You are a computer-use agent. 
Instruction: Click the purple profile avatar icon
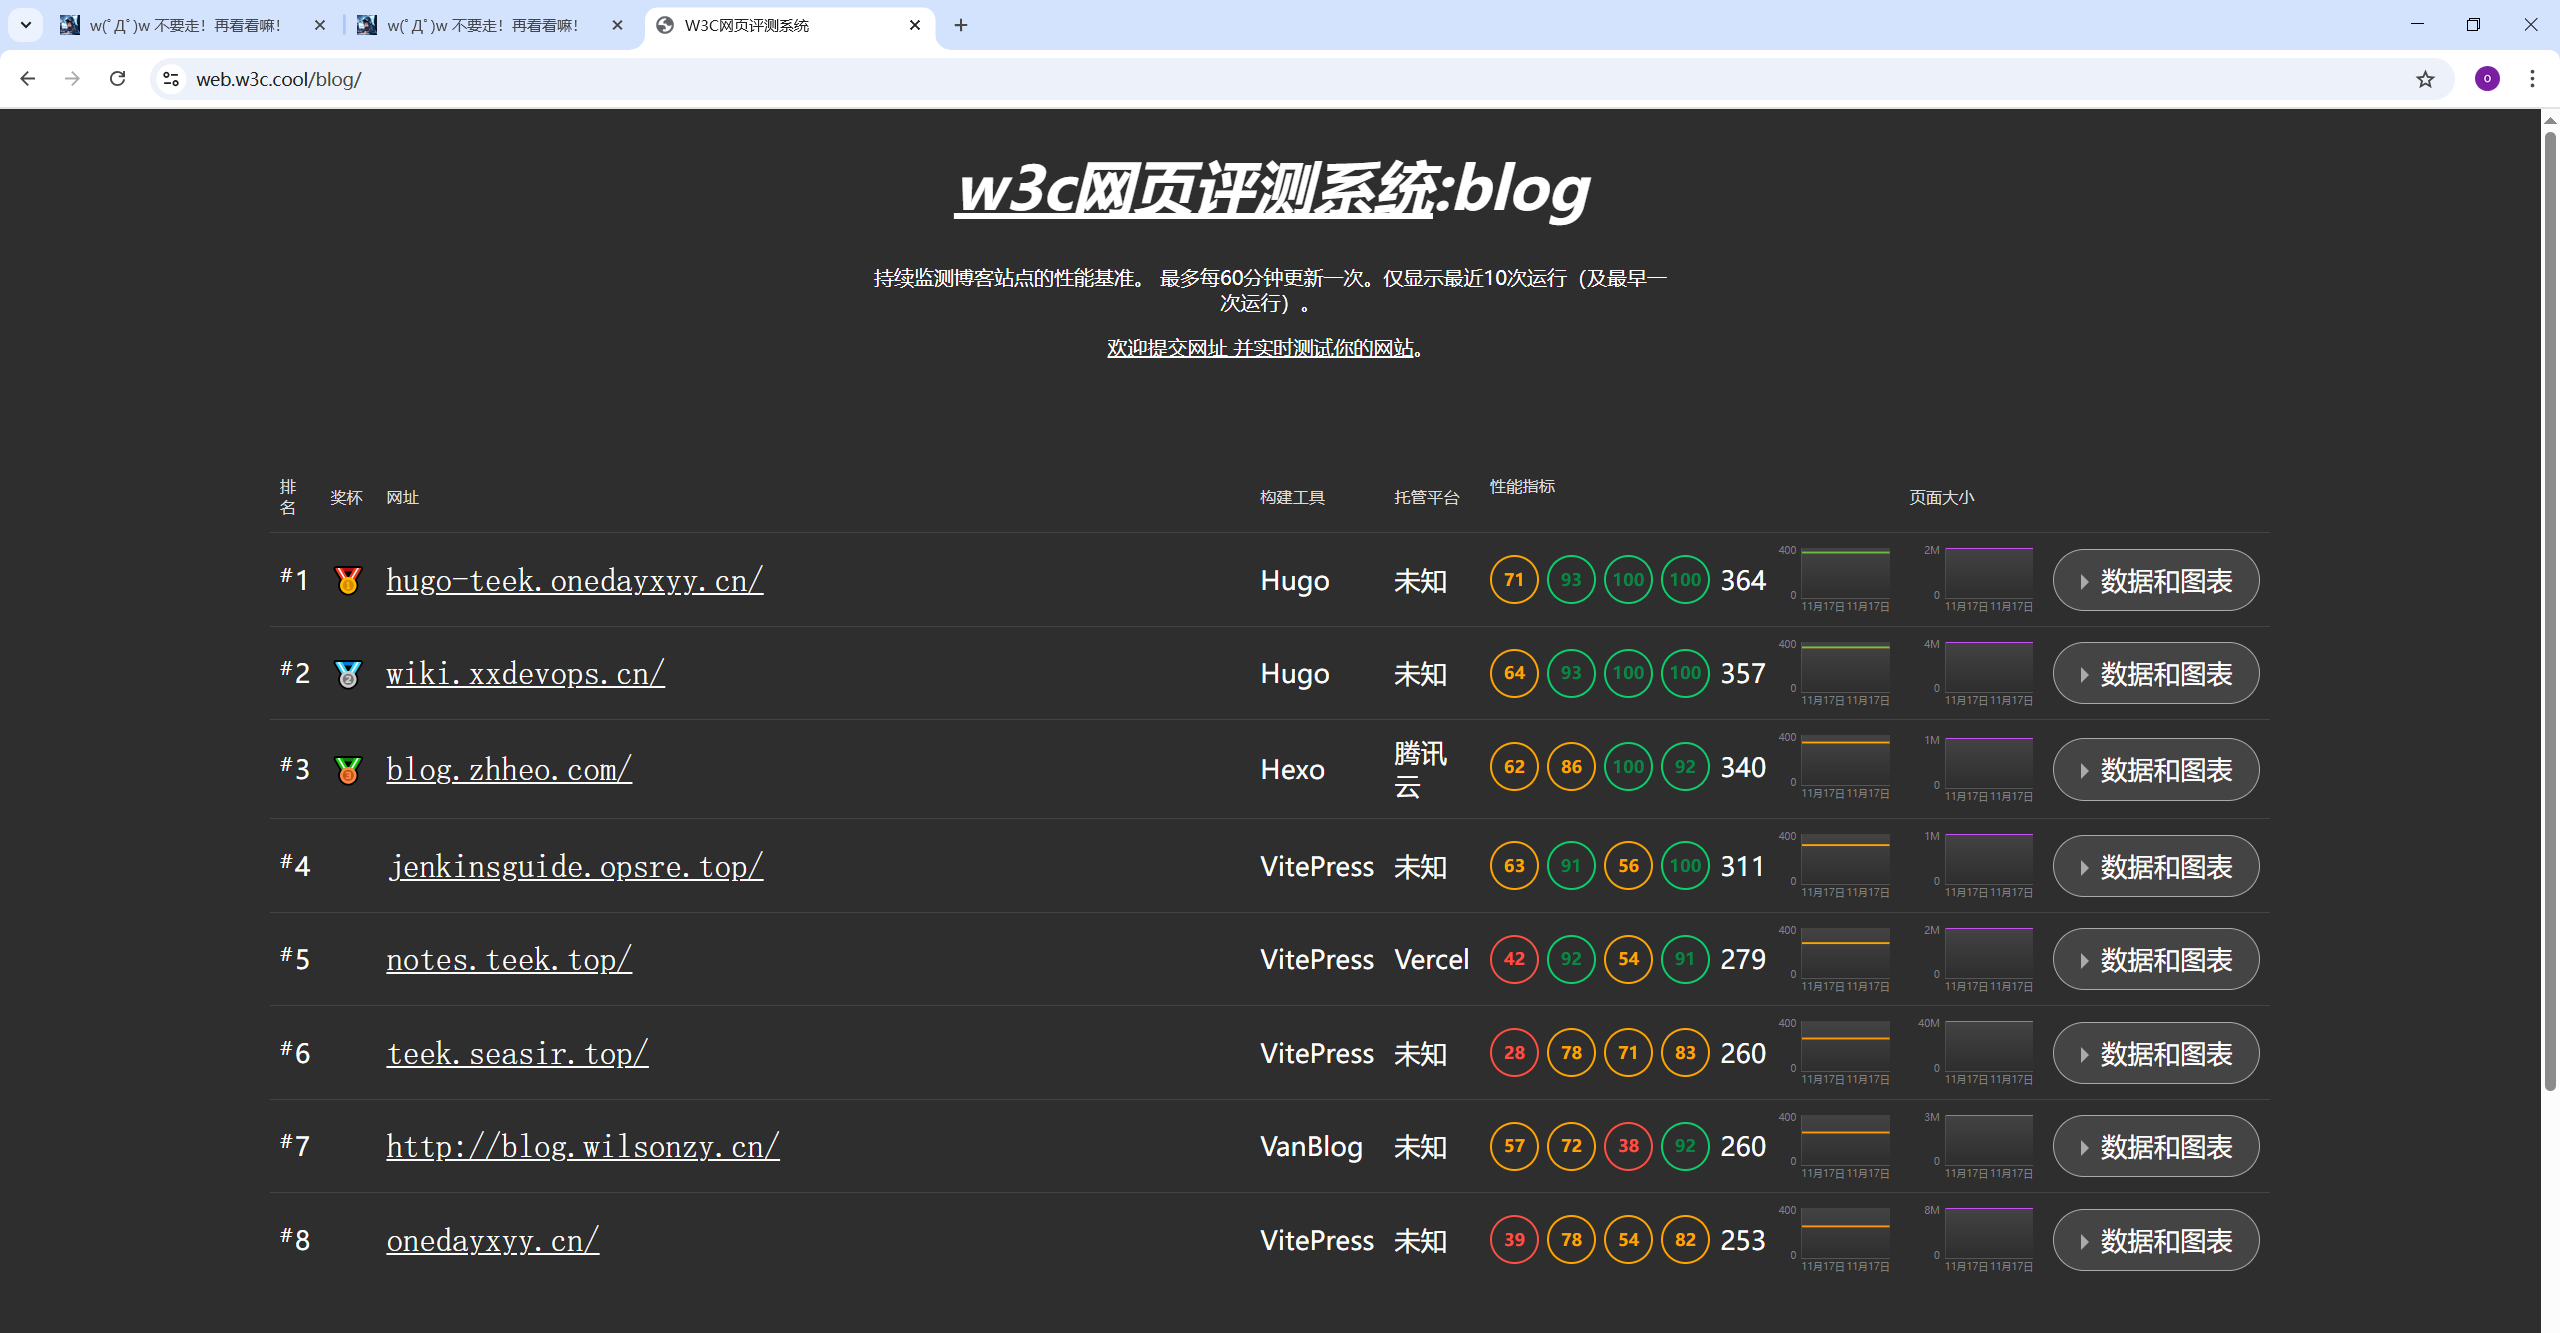(x=2487, y=79)
